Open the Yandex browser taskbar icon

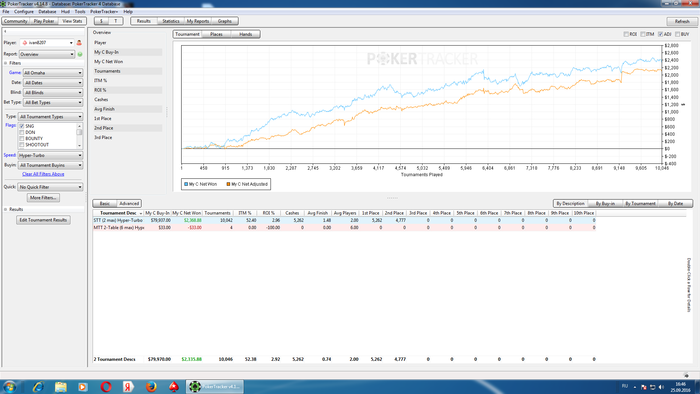[x=128, y=386]
